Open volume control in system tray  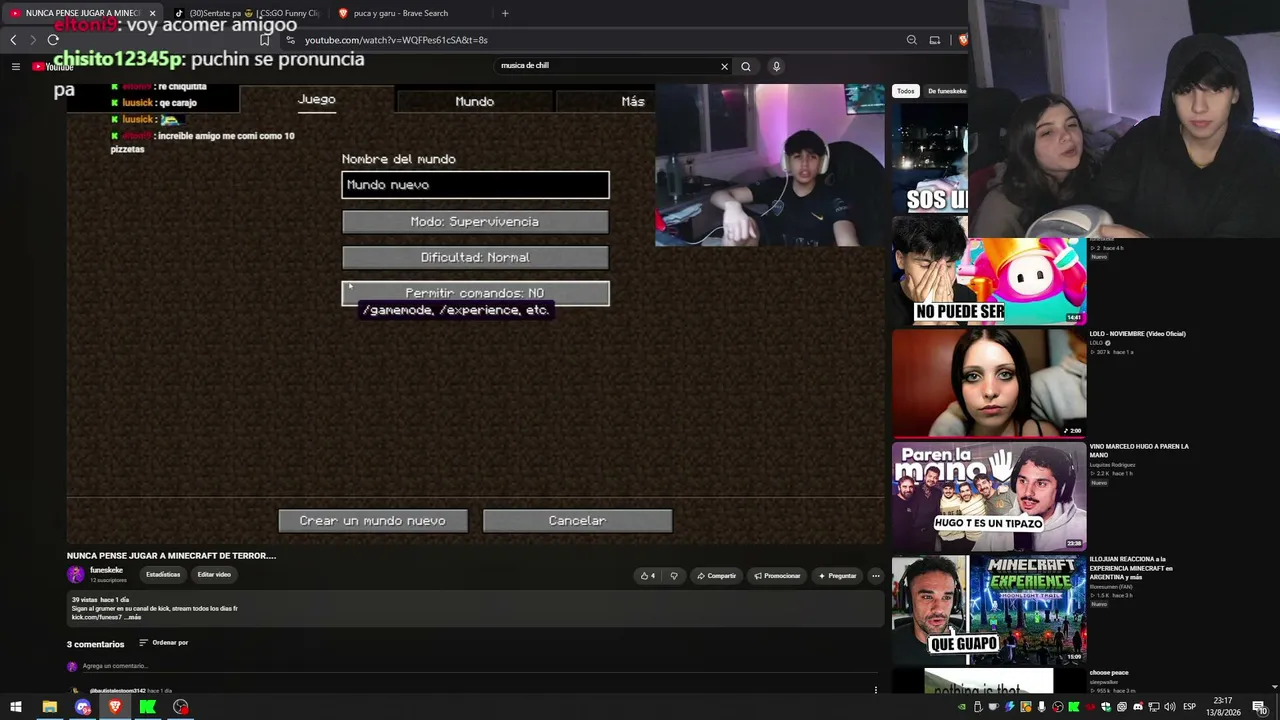1172,707
